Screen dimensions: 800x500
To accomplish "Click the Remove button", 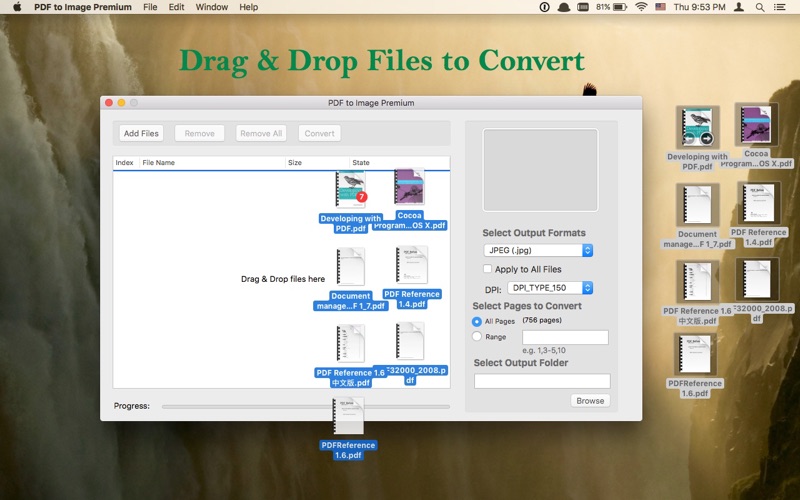I will click(x=199, y=133).
